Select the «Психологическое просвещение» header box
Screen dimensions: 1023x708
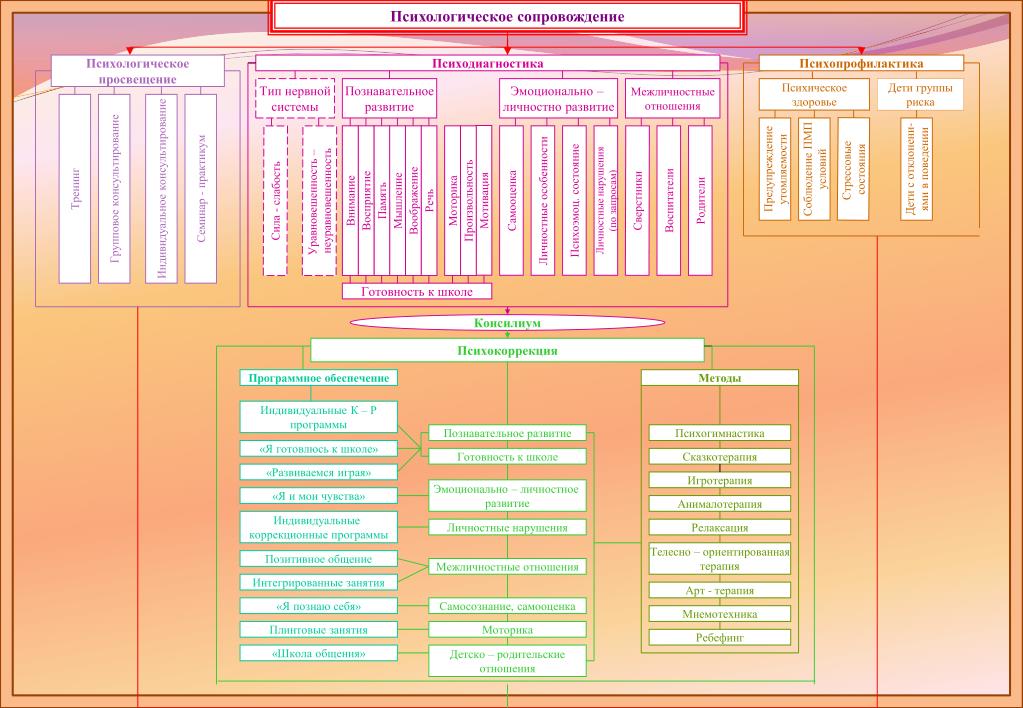pyautogui.click(x=138, y=71)
